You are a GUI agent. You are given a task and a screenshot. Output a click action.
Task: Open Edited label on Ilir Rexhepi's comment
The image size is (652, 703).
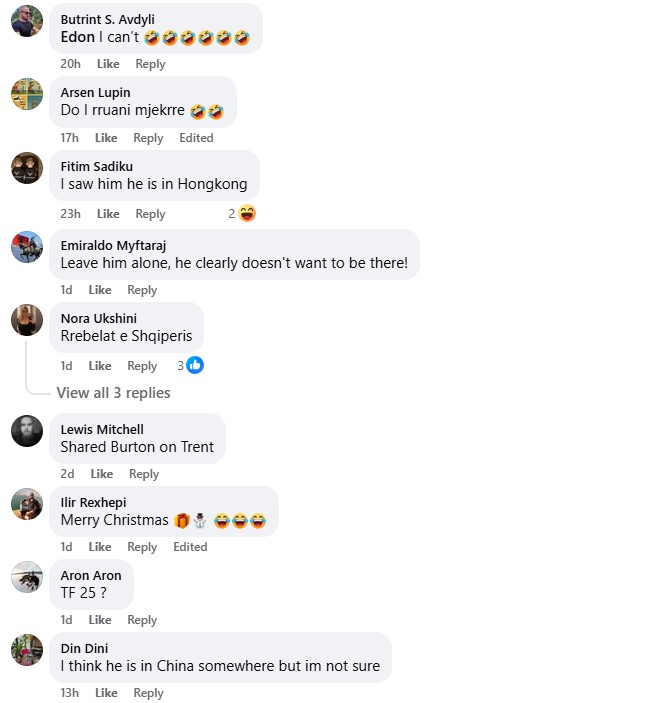pyautogui.click(x=190, y=547)
